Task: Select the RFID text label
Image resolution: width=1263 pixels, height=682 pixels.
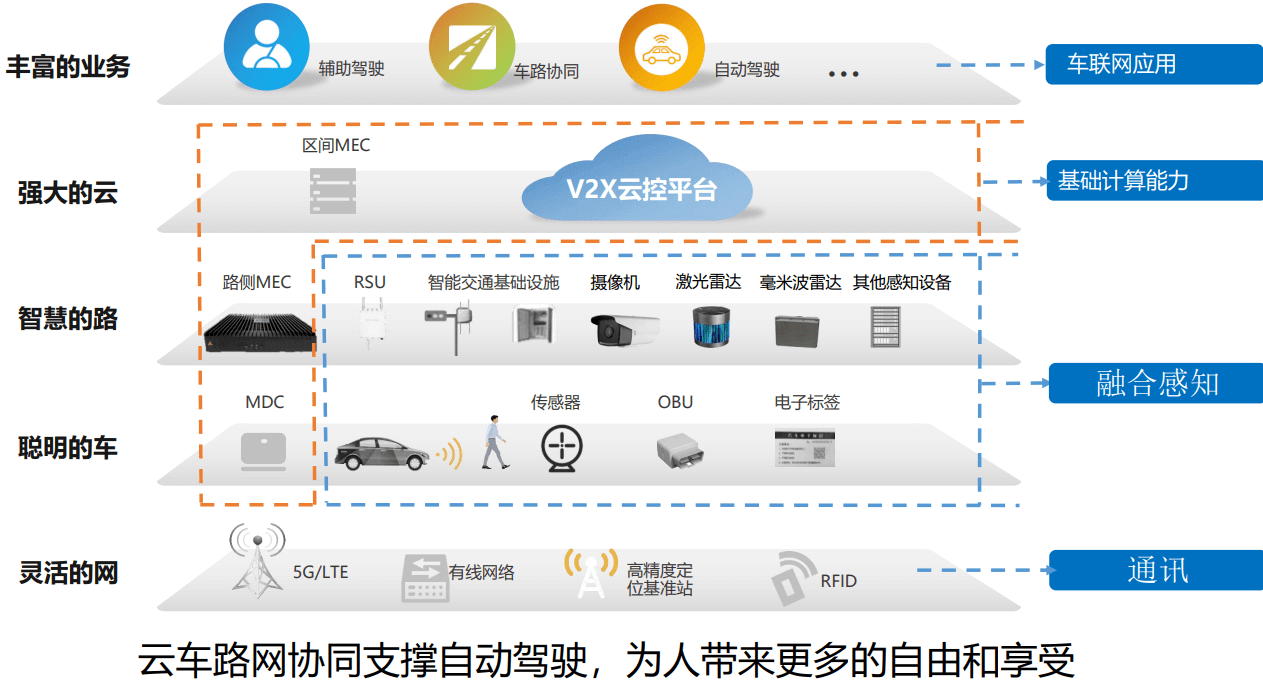Action: pos(838,581)
